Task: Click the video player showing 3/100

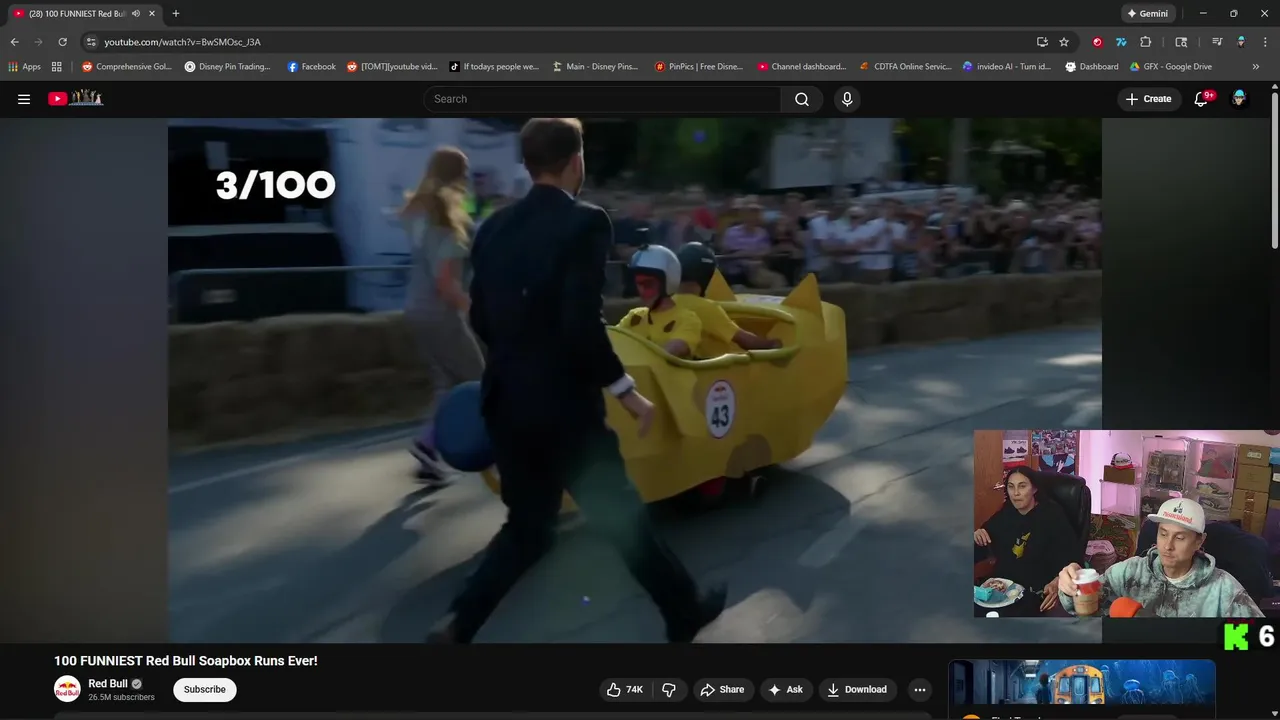Action: (x=634, y=380)
